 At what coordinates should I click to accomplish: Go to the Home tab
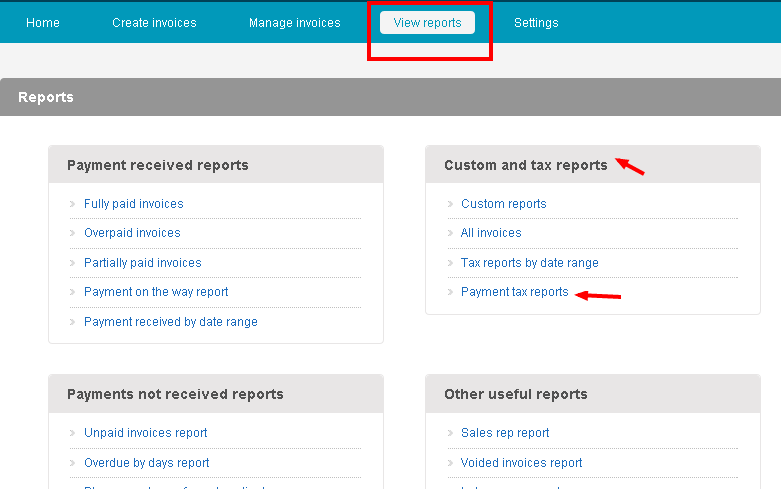(x=43, y=23)
